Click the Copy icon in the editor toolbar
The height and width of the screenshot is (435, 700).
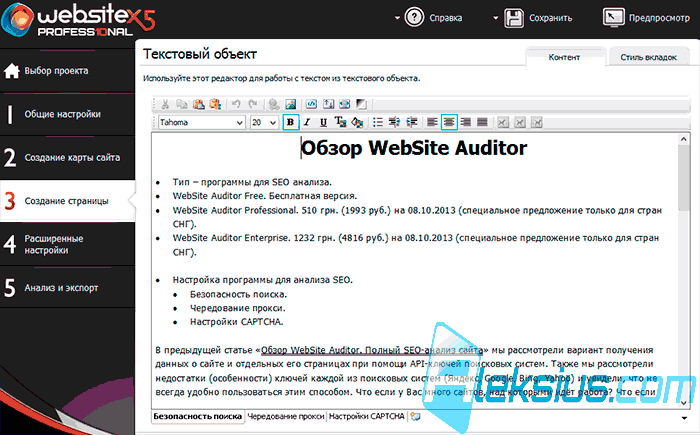tap(182, 105)
